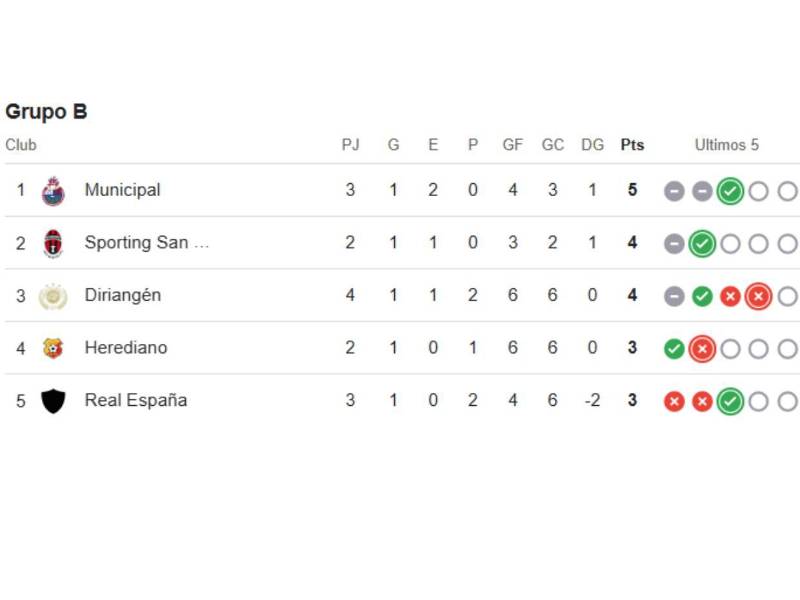
Task: Click Herediano's green win indicator
Action: coord(673,349)
